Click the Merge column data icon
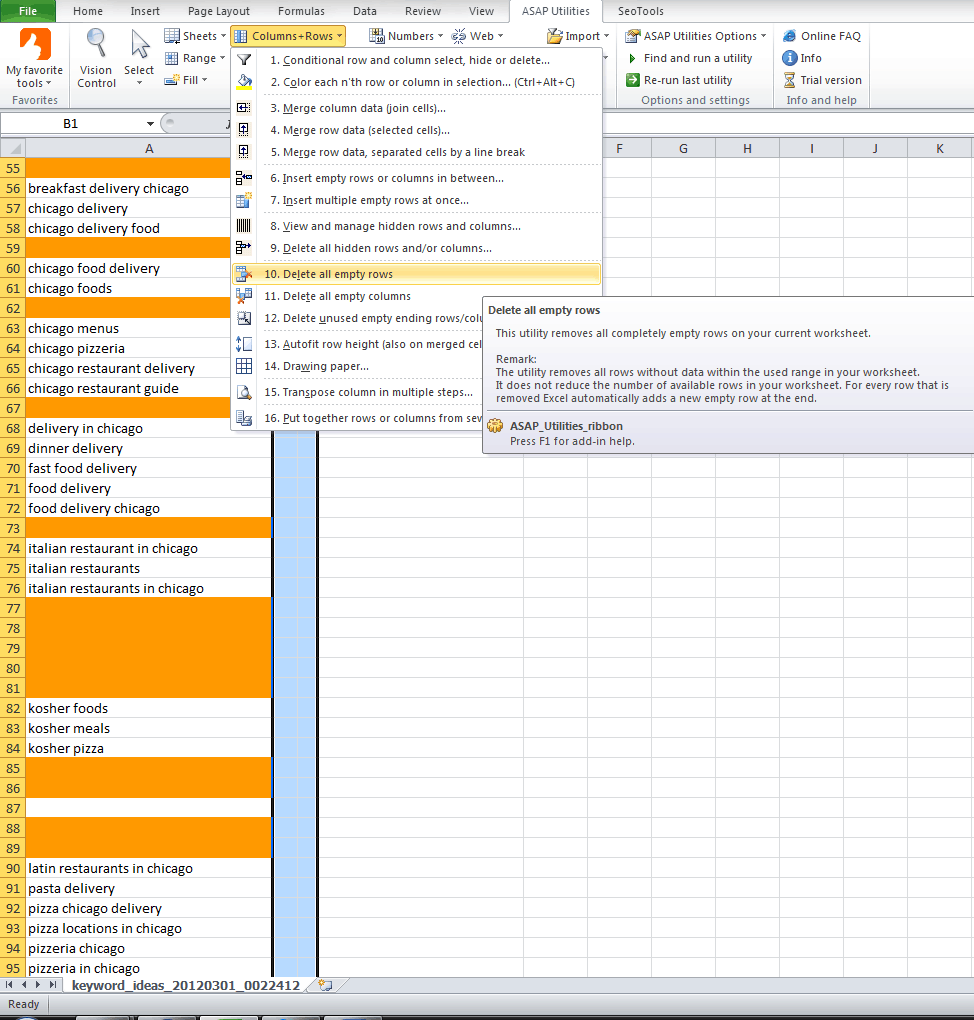974x1020 pixels. [244, 108]
